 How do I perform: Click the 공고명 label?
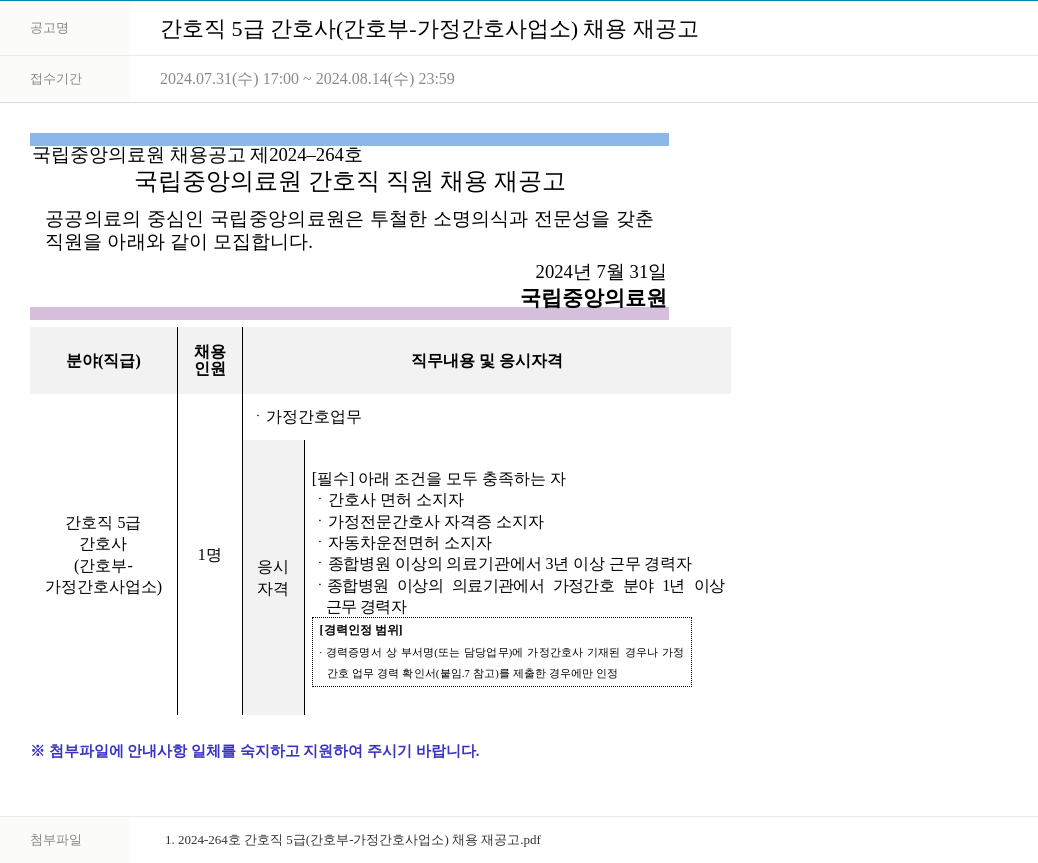(49, 28)
